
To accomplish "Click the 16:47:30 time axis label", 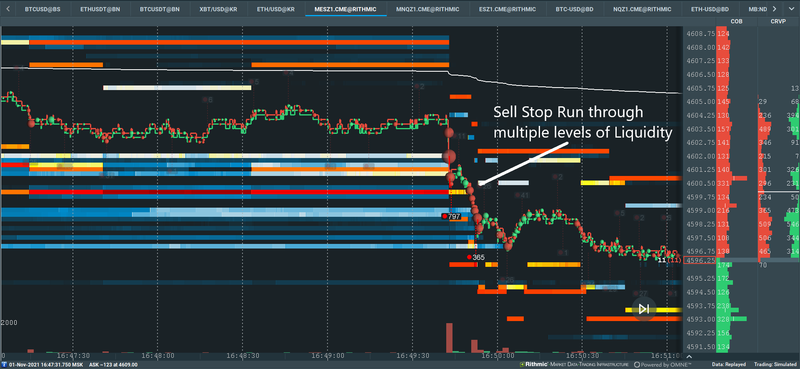I will coord(72,355).
